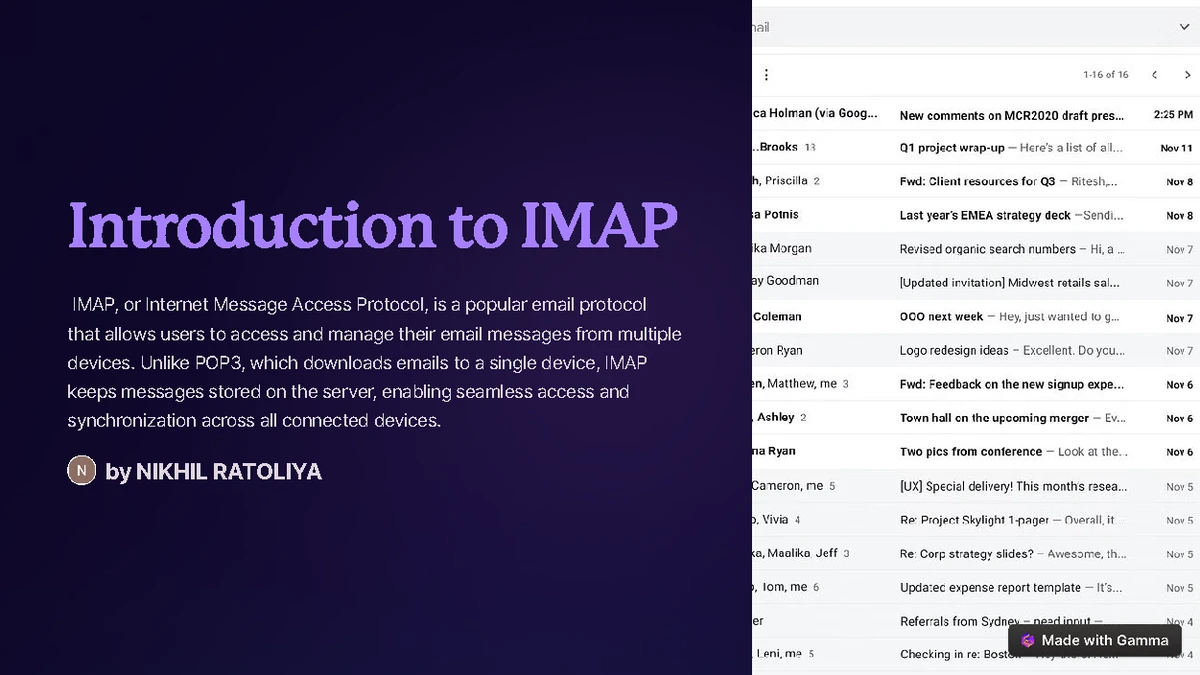Open the "Re: Corp strategy slides?" email

975,554
